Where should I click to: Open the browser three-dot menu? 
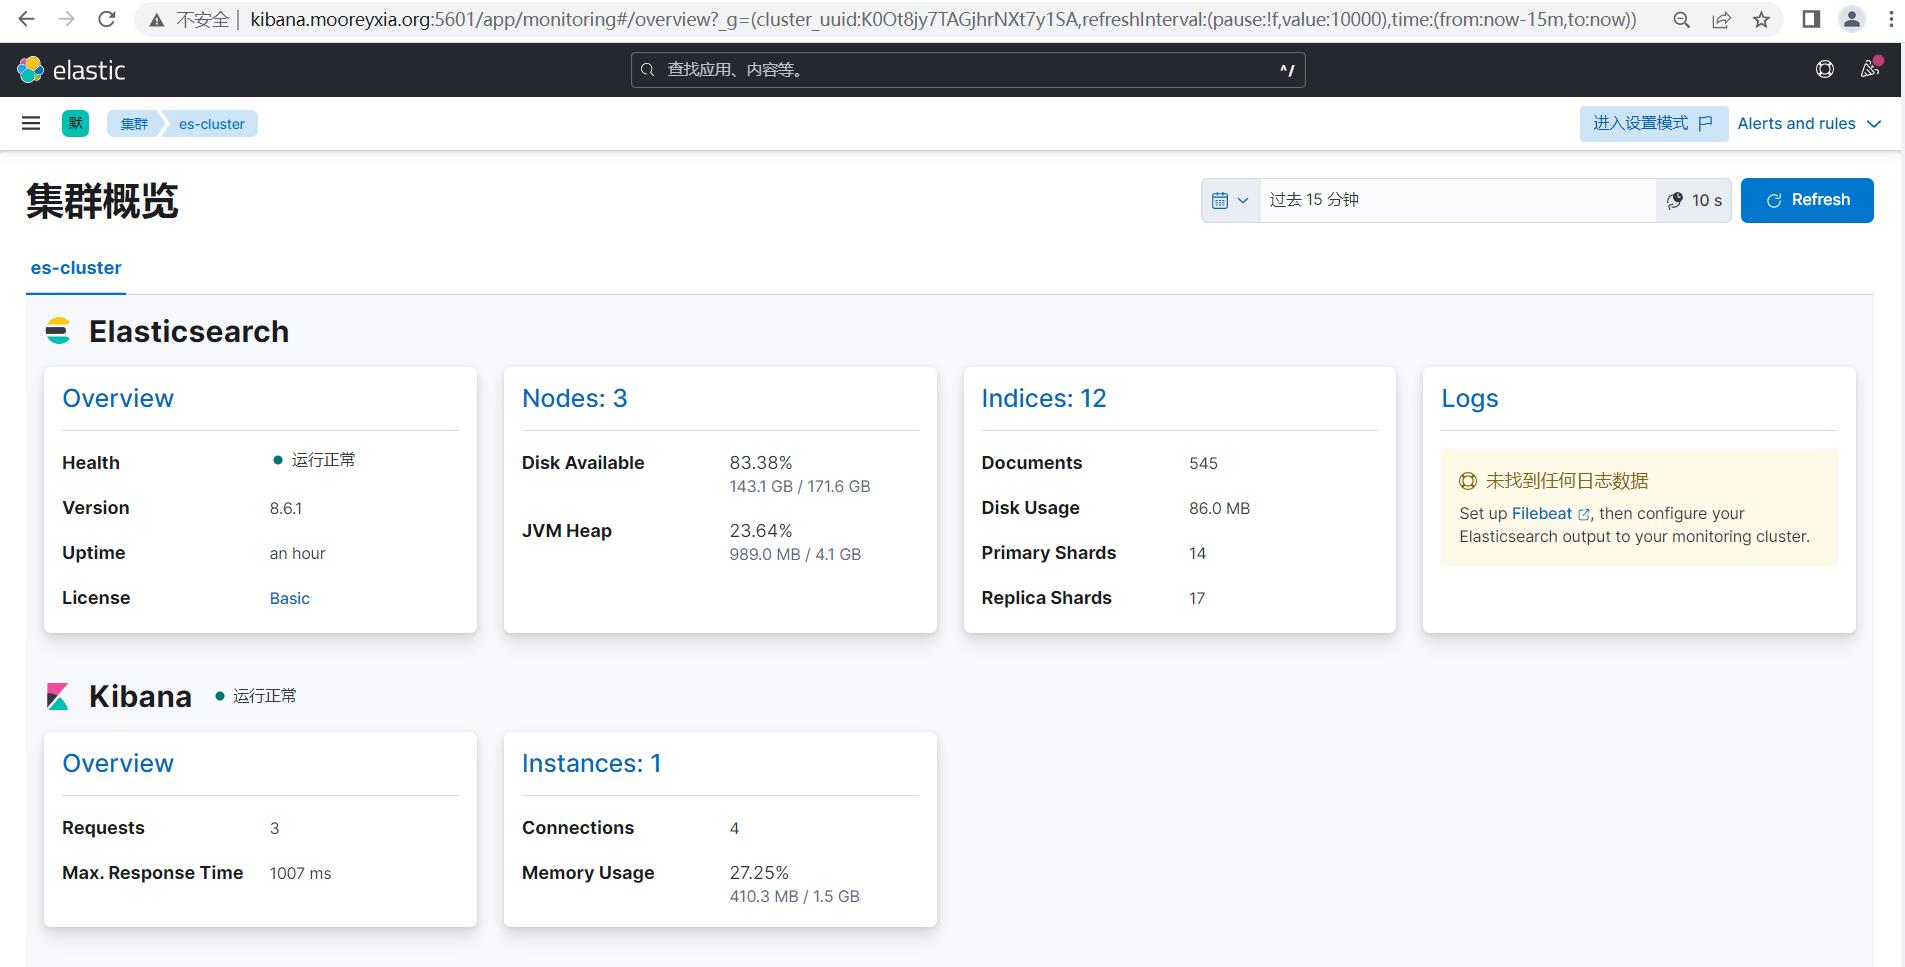coord(1891,19)
